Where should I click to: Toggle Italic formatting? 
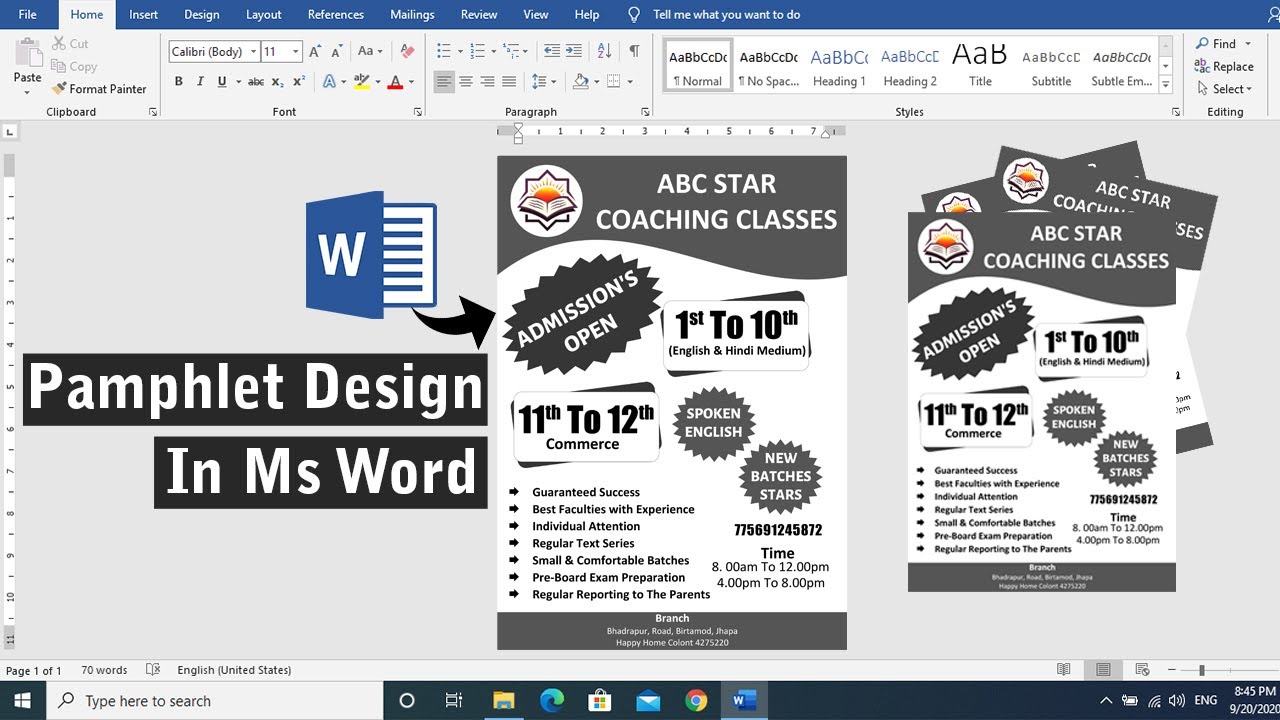pos(200,82)
